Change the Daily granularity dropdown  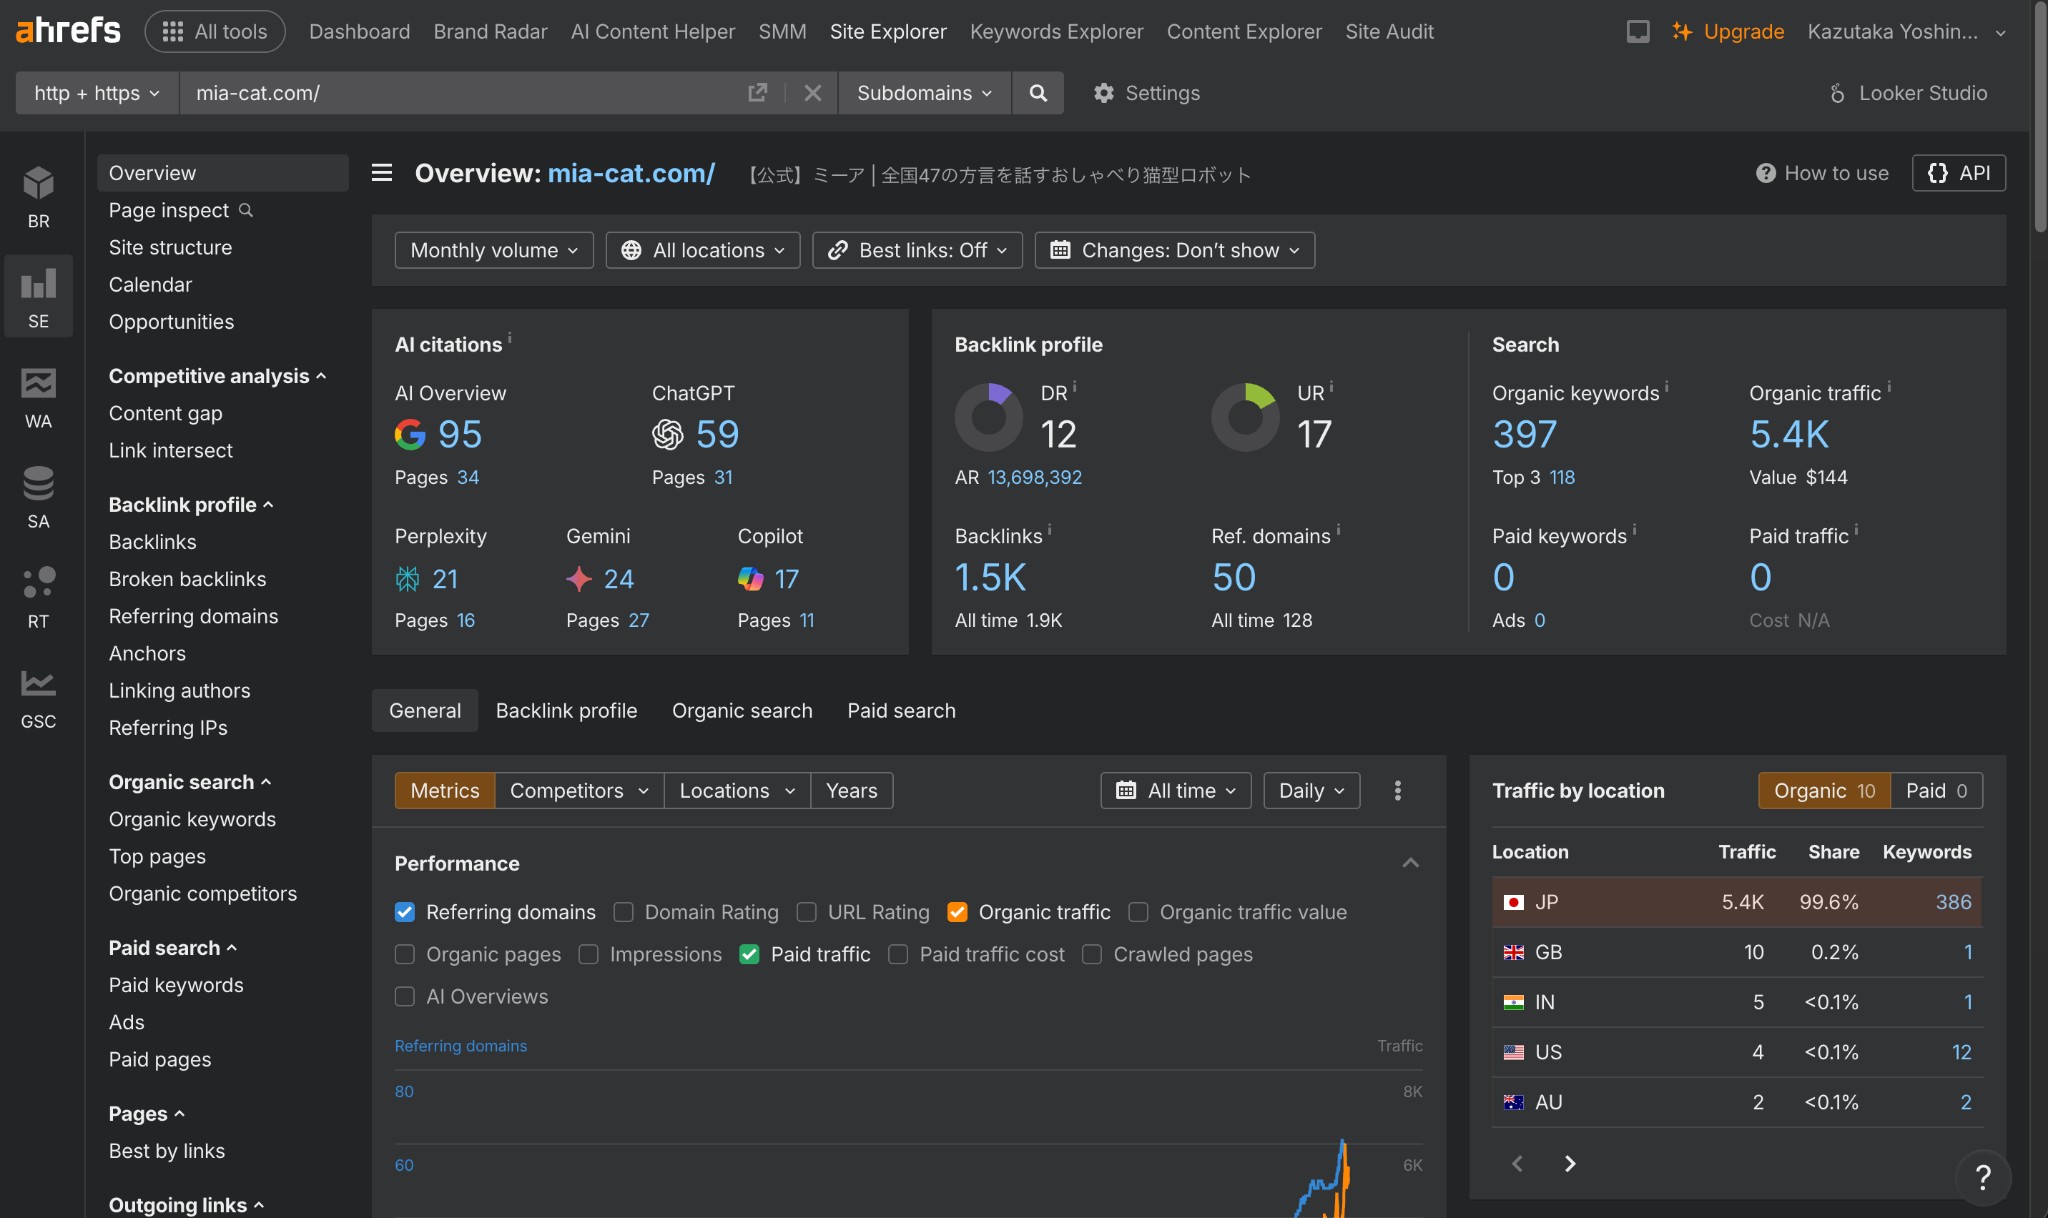[1310, 790]
